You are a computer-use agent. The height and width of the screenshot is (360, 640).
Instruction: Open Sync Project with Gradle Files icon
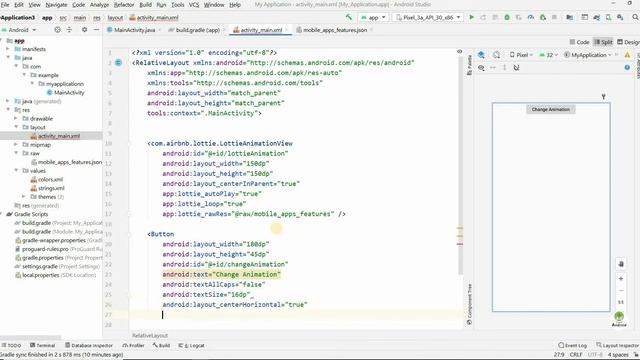(x=596, y=17)
